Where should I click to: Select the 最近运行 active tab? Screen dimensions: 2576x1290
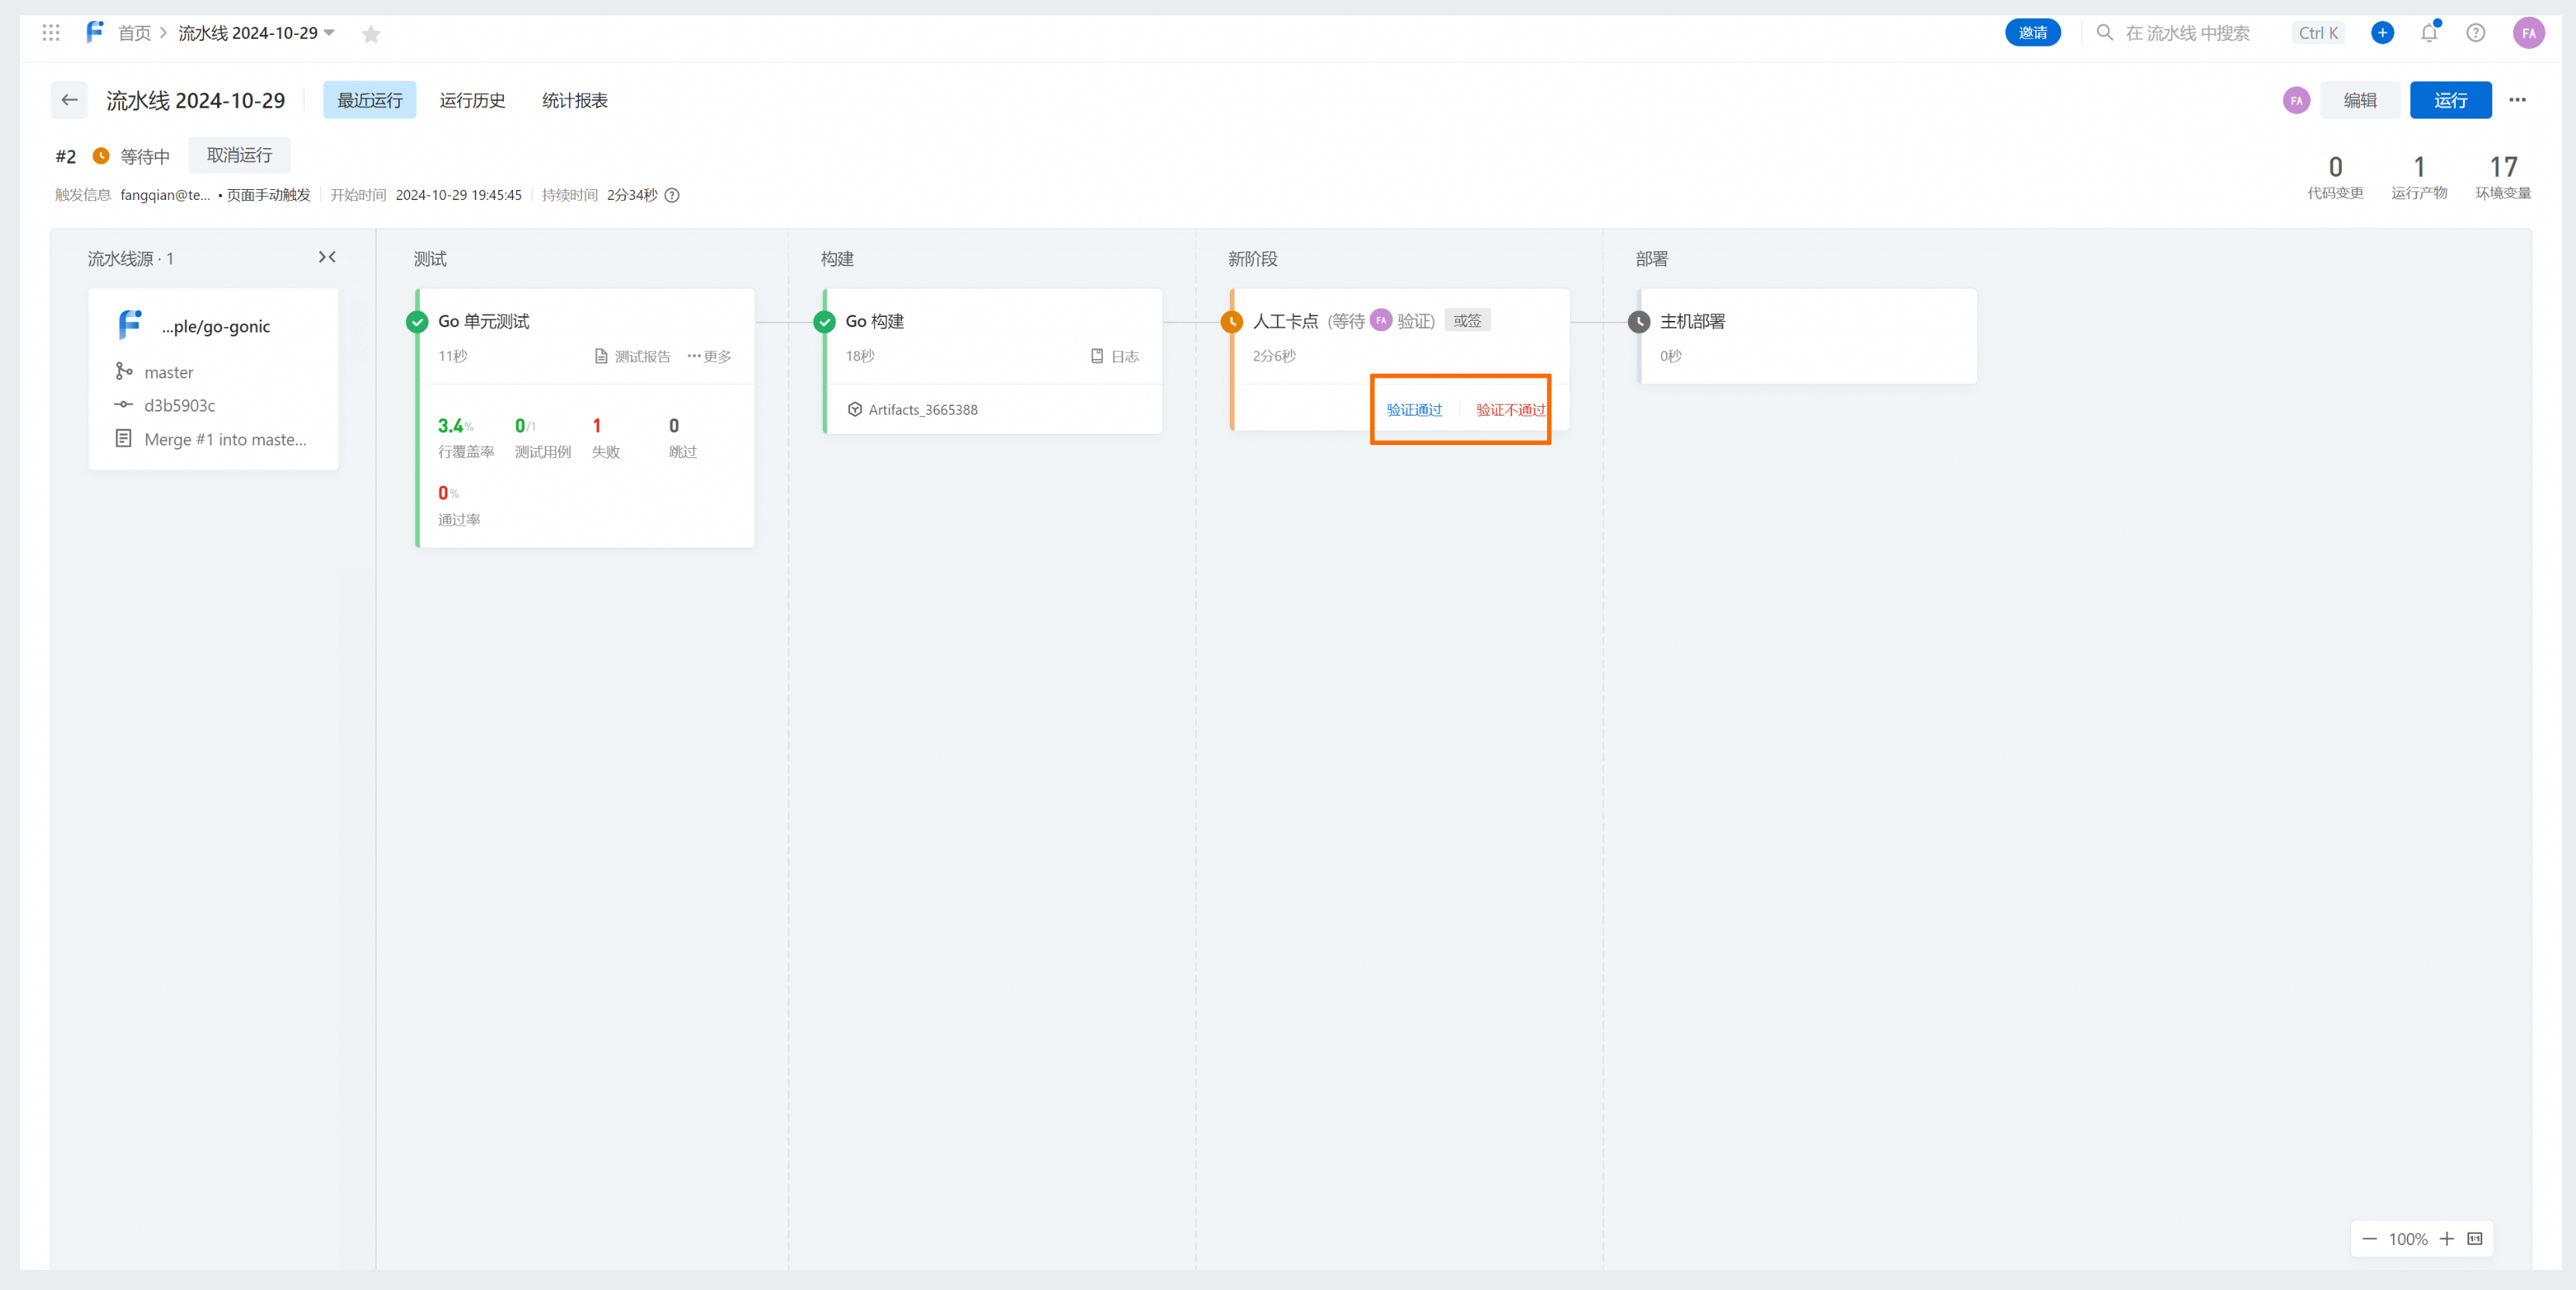point(370,100)
